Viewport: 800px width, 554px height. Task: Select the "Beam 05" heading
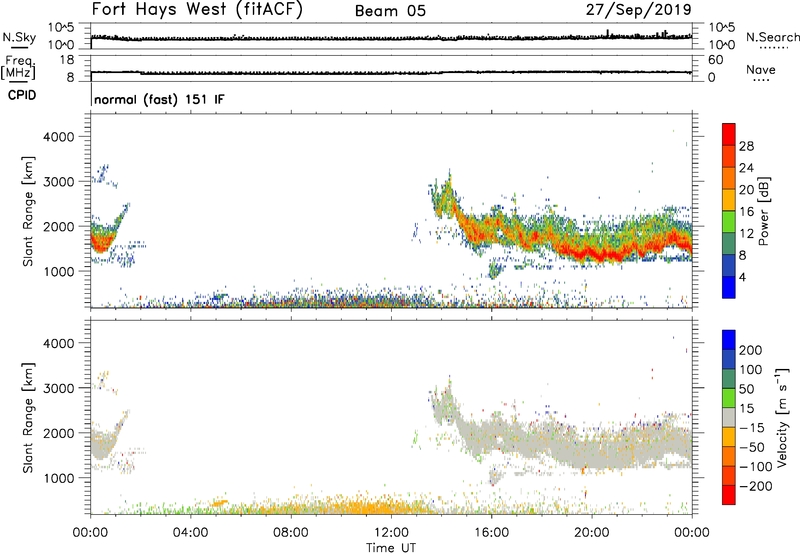[390, 11]
